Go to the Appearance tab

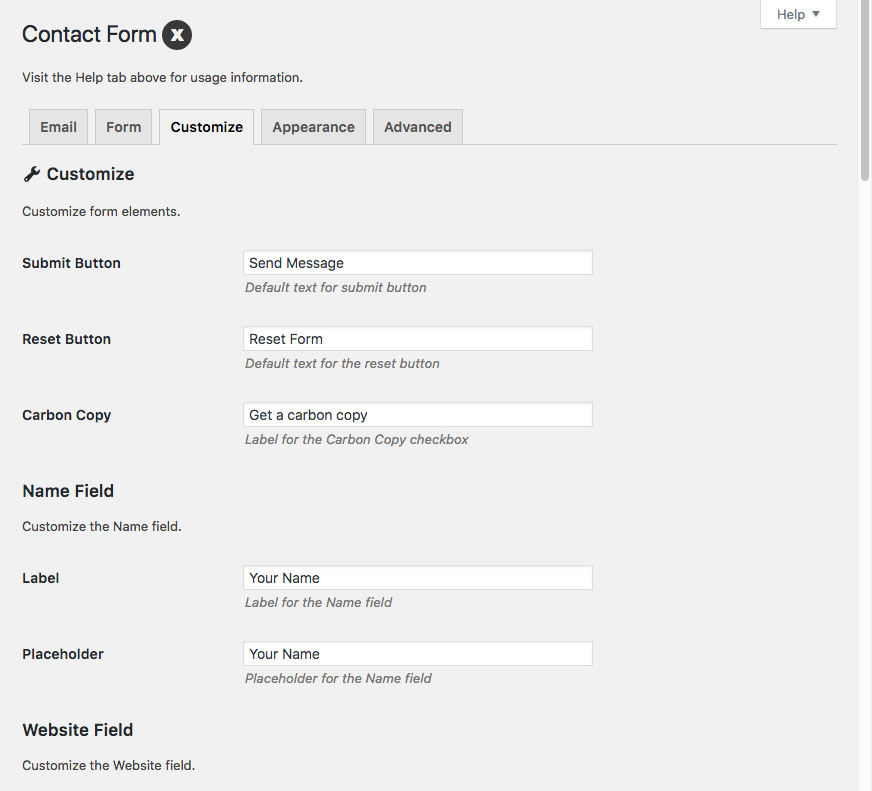tap(313, 127)
